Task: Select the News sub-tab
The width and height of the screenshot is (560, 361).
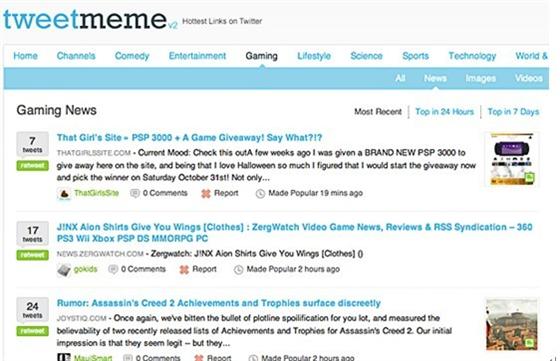Action: coord(435,78)
